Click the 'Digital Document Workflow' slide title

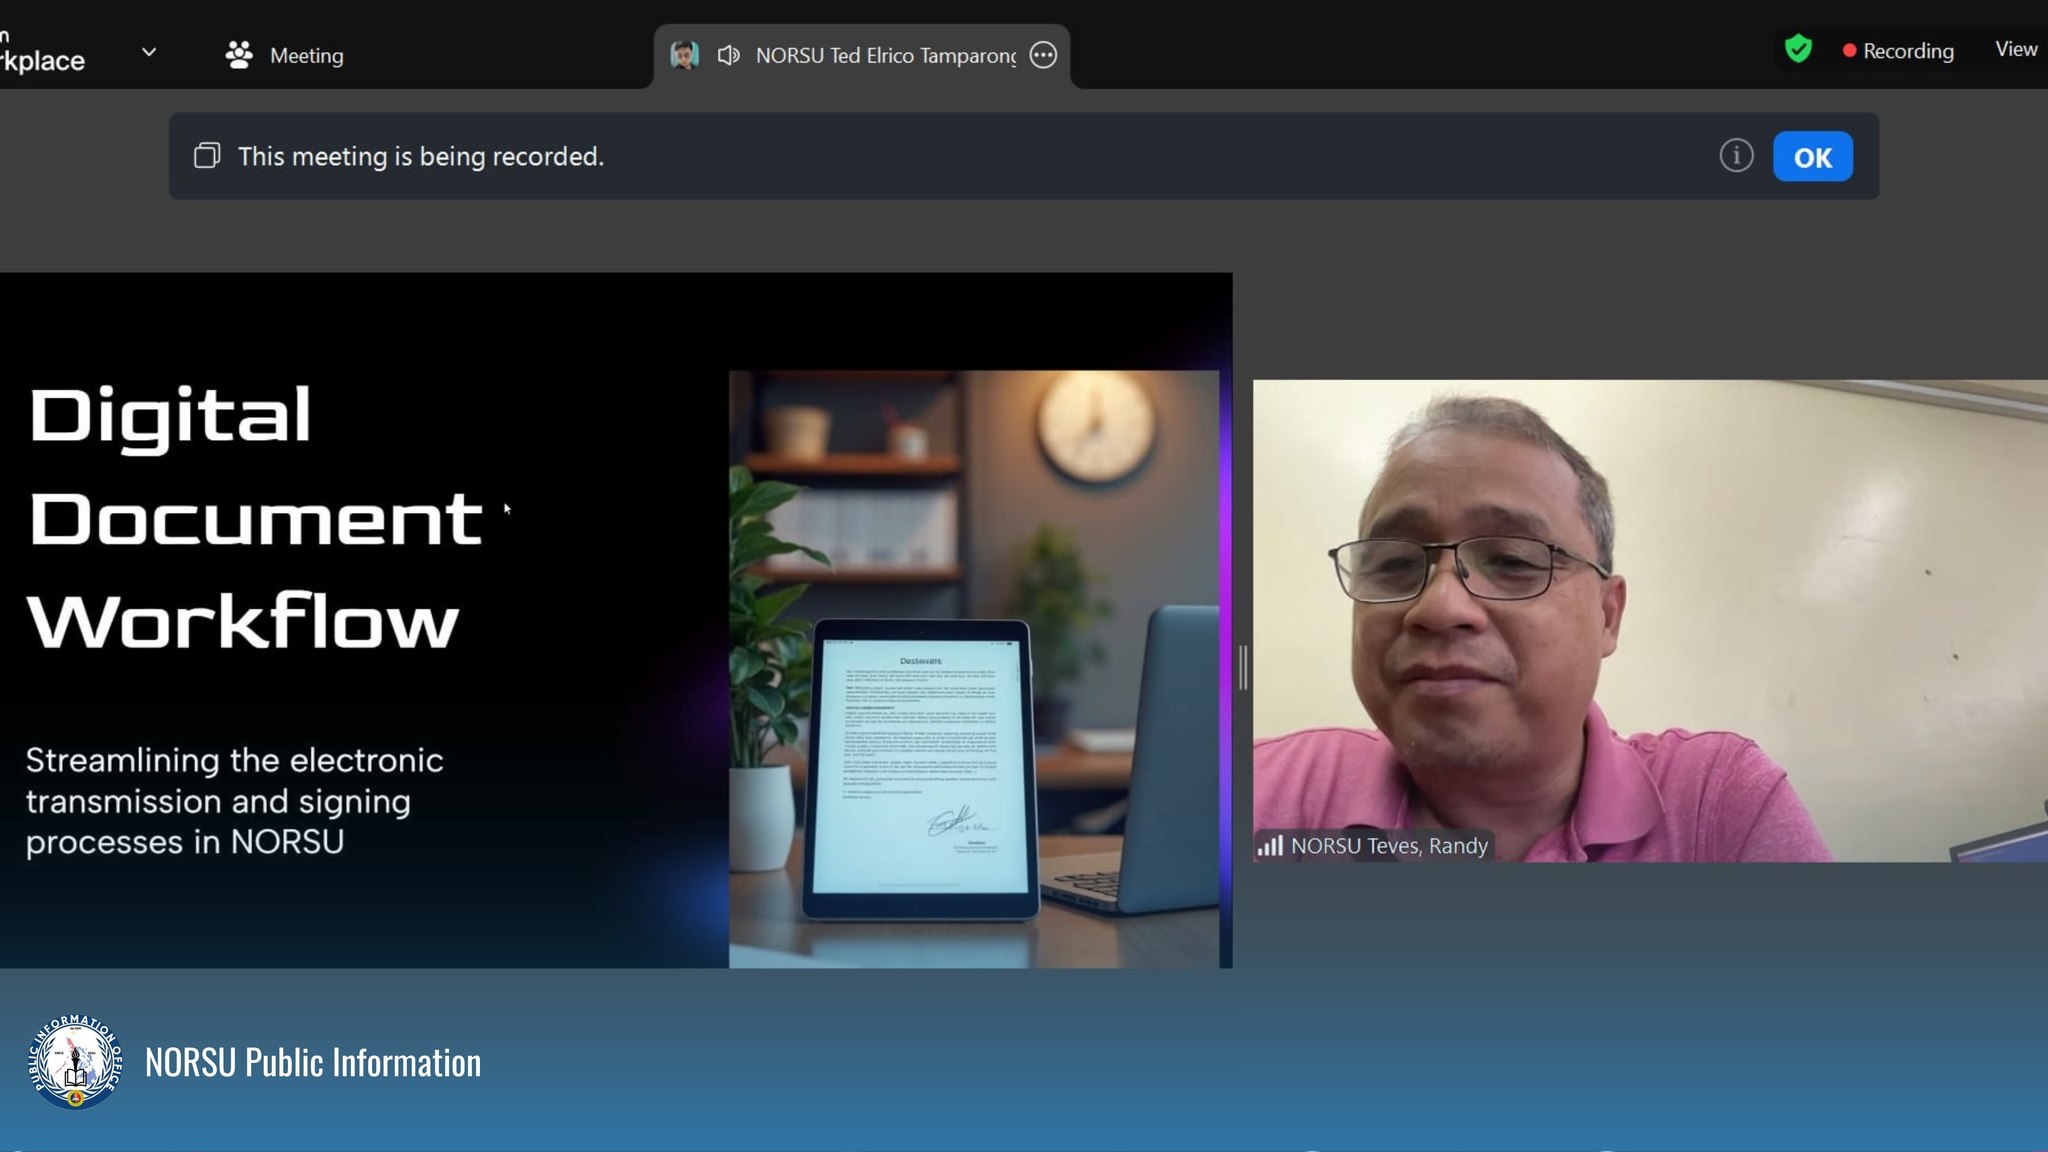(x=256, y=518)
